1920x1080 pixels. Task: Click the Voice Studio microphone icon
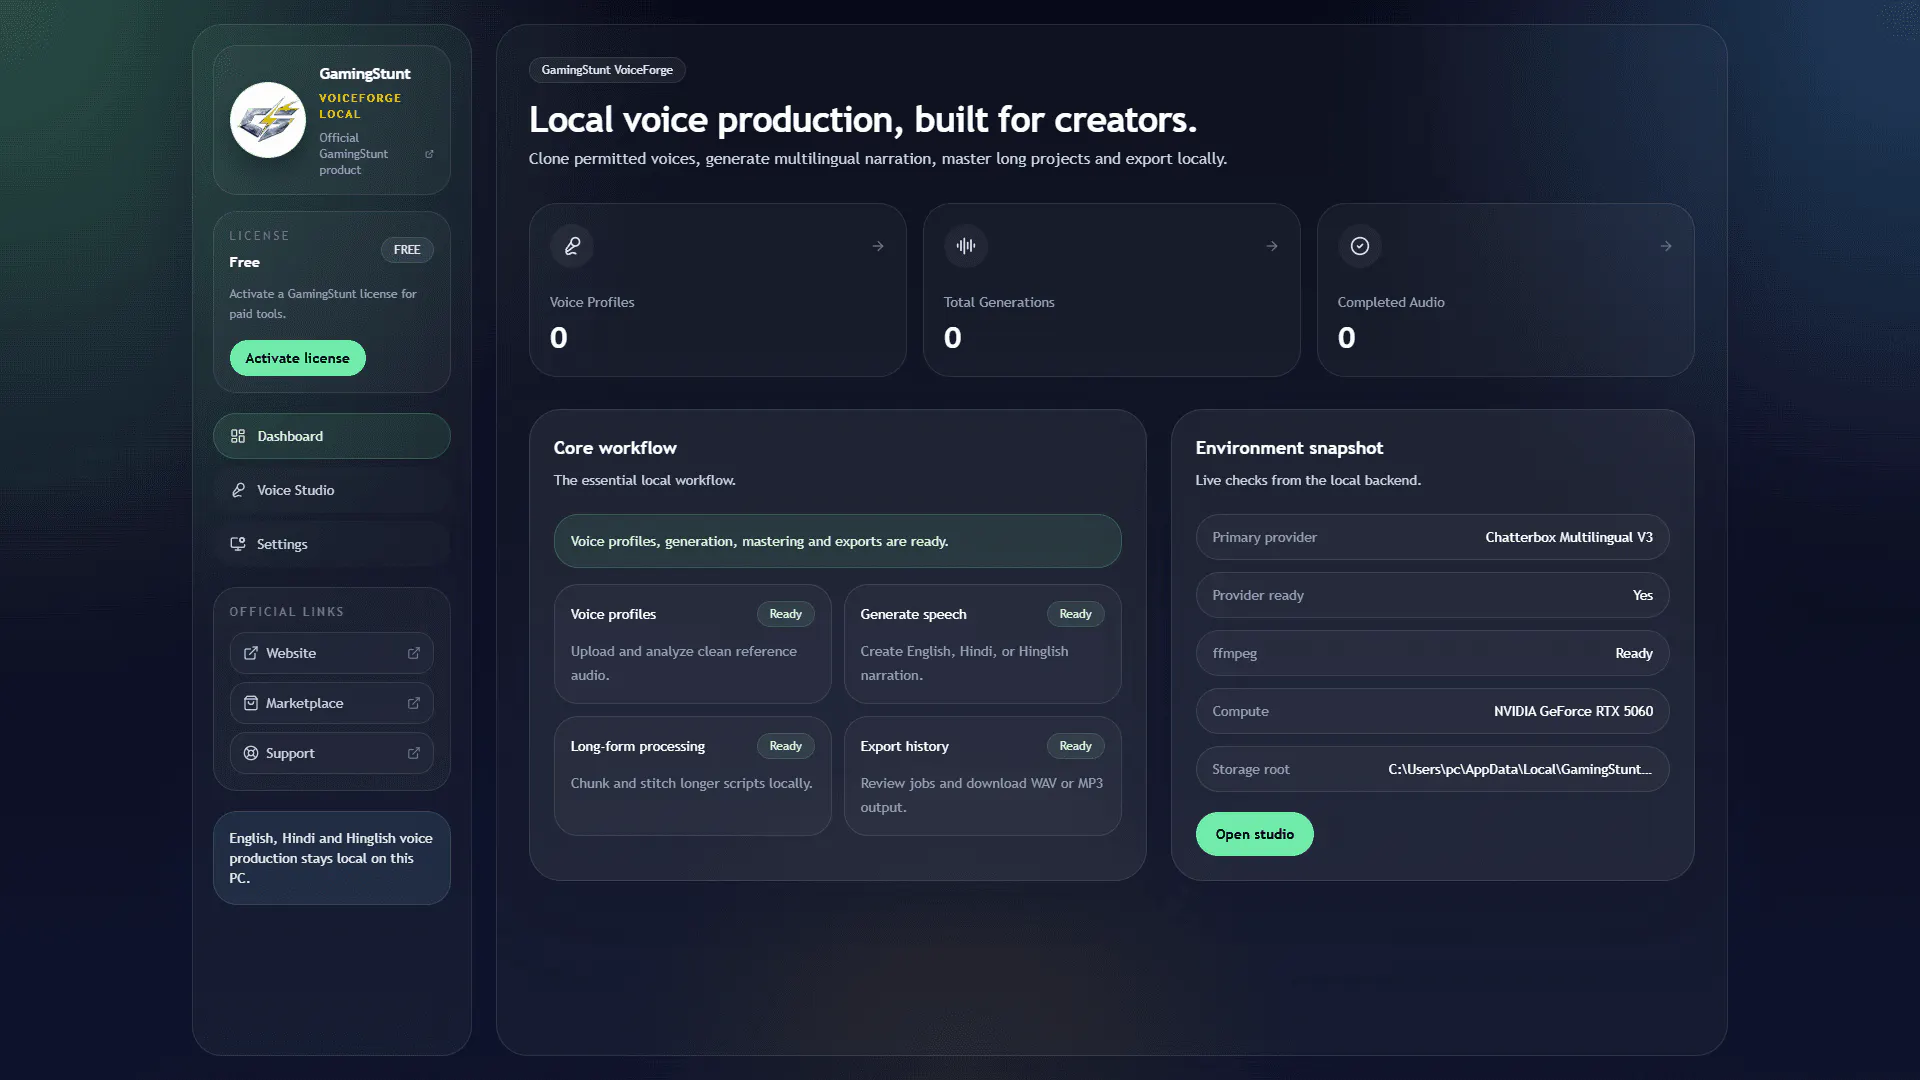[238, 490]
